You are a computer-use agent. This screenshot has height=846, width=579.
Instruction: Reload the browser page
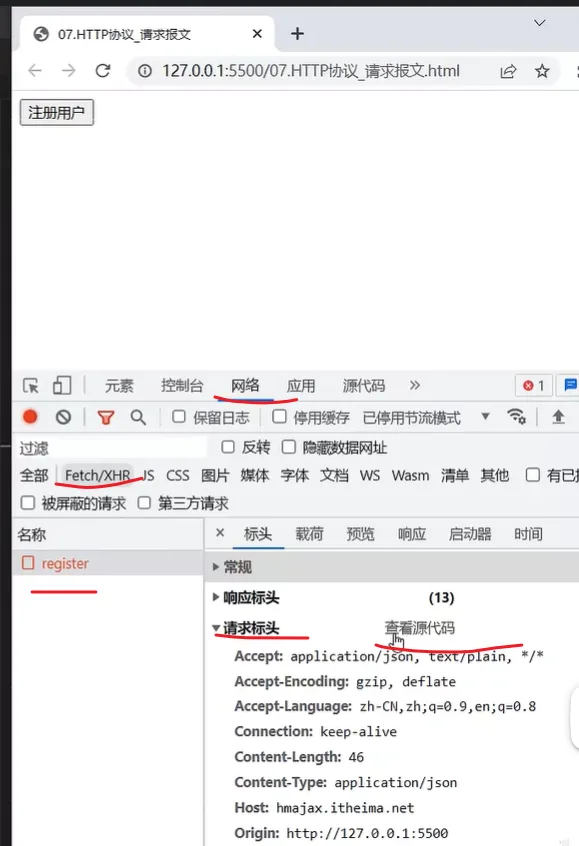click(x=103, y=71)
